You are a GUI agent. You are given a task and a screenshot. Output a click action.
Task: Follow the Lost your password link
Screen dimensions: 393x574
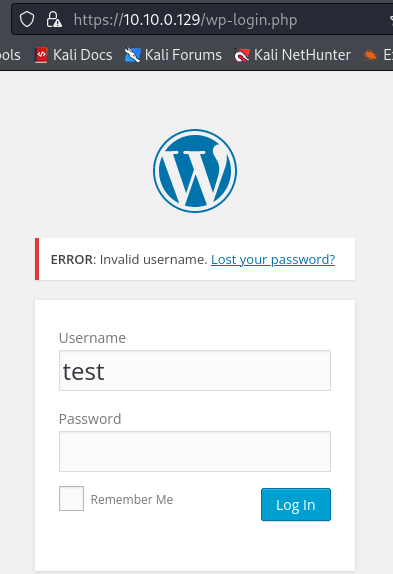273,259
